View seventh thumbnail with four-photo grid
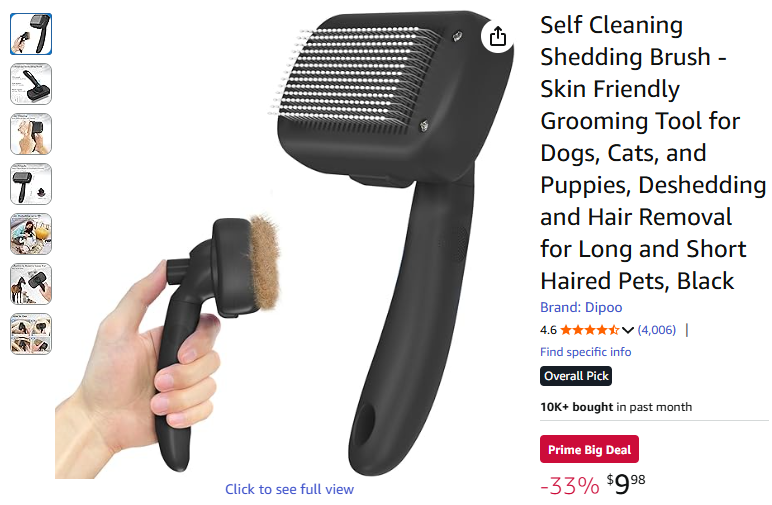 coord(31,334)
